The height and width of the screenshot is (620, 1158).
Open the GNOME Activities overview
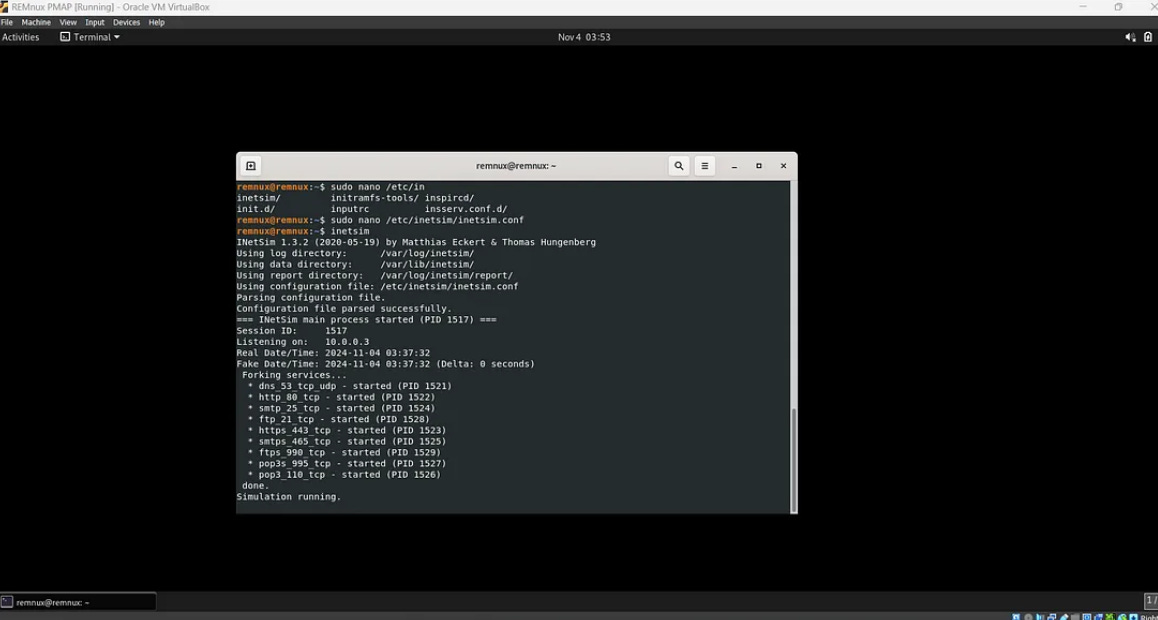pos(21,37)
